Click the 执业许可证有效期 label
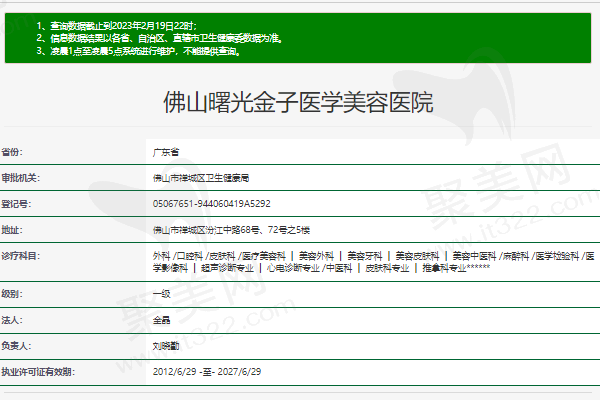The height and width of the screenshot is (400, 600). tap(38, 372)
